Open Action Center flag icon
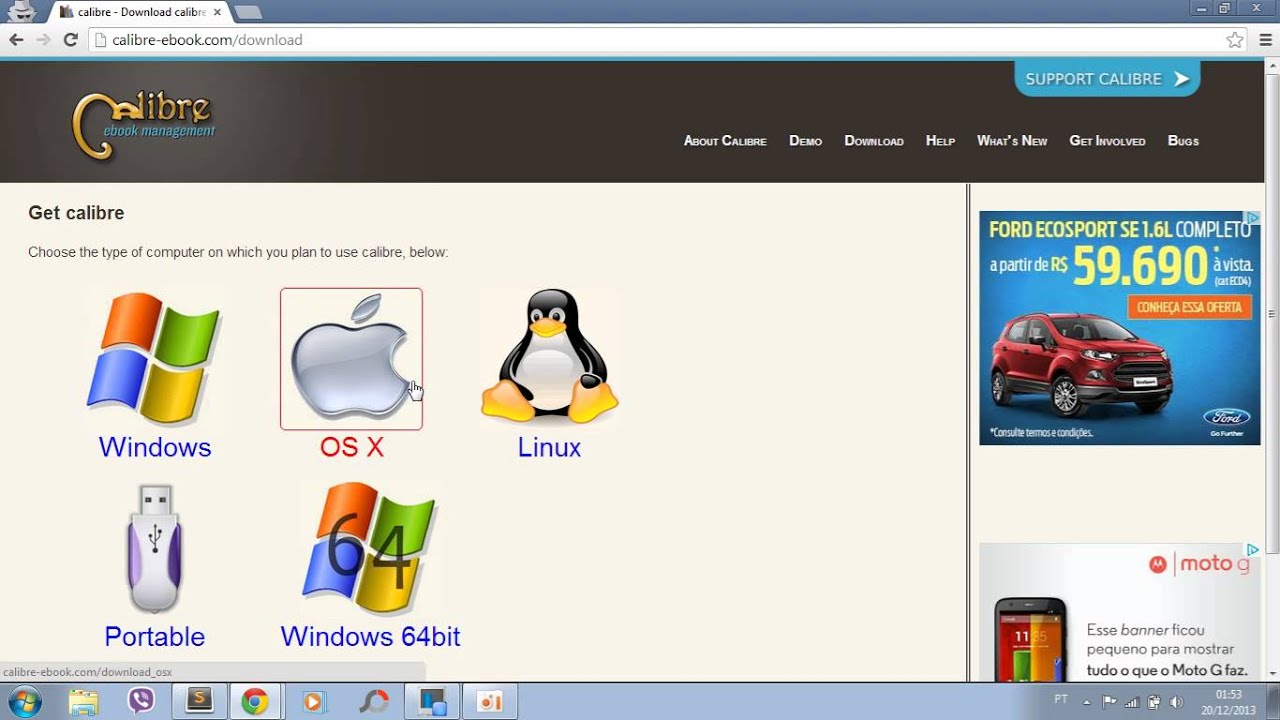Image resolution: width=1280 pixels, height=720 pixels. click(x=1109, y=702)
